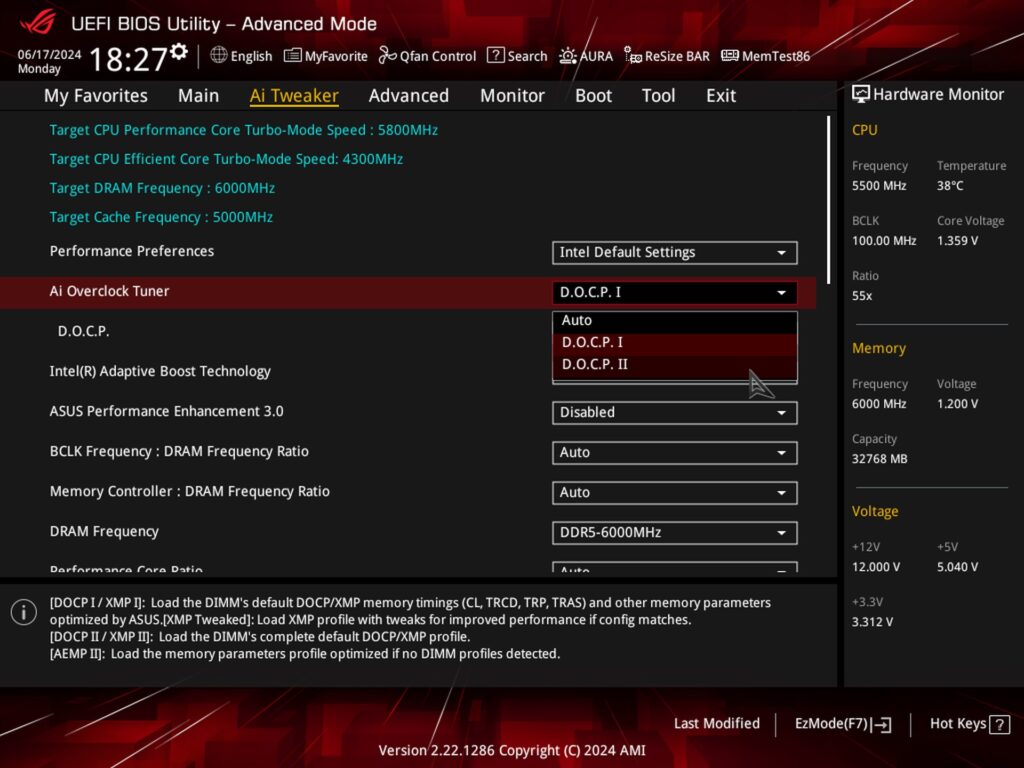Switch to EzMode(F7)
Screen dimensions: 1024x768
click(x=842, y=724)
